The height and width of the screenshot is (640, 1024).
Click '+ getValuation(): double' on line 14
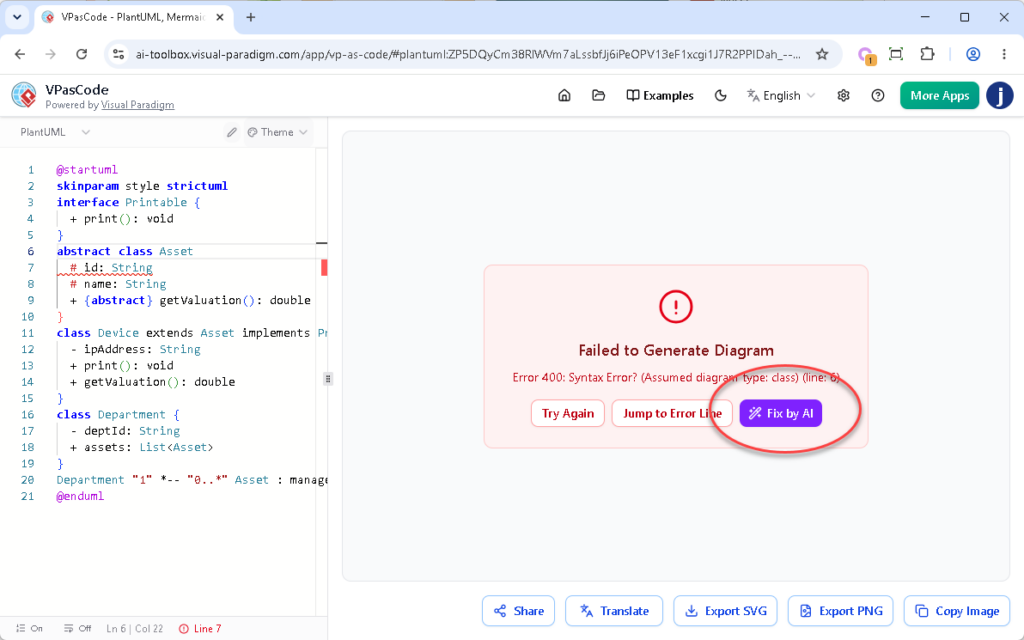152,382
